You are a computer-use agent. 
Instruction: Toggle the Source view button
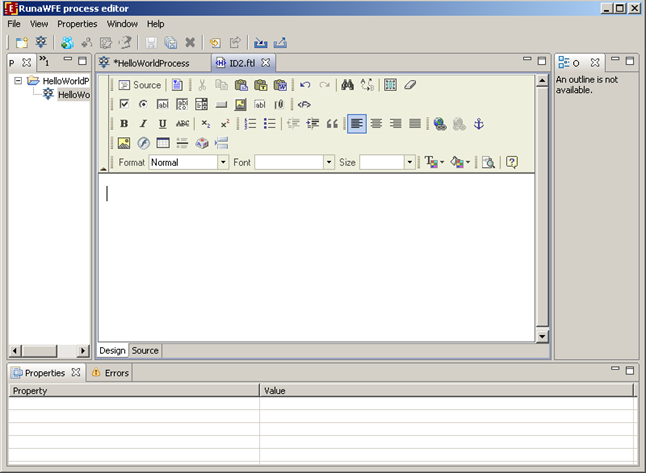[x=139, y=85]
